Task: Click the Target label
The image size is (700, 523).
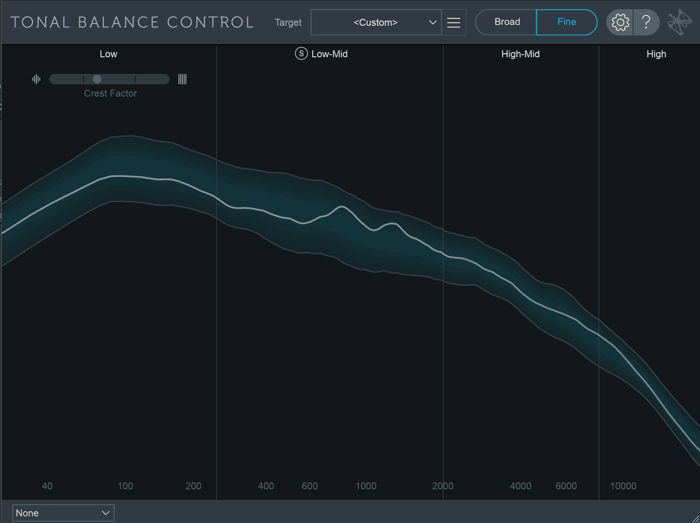Action: click(288, 22)
